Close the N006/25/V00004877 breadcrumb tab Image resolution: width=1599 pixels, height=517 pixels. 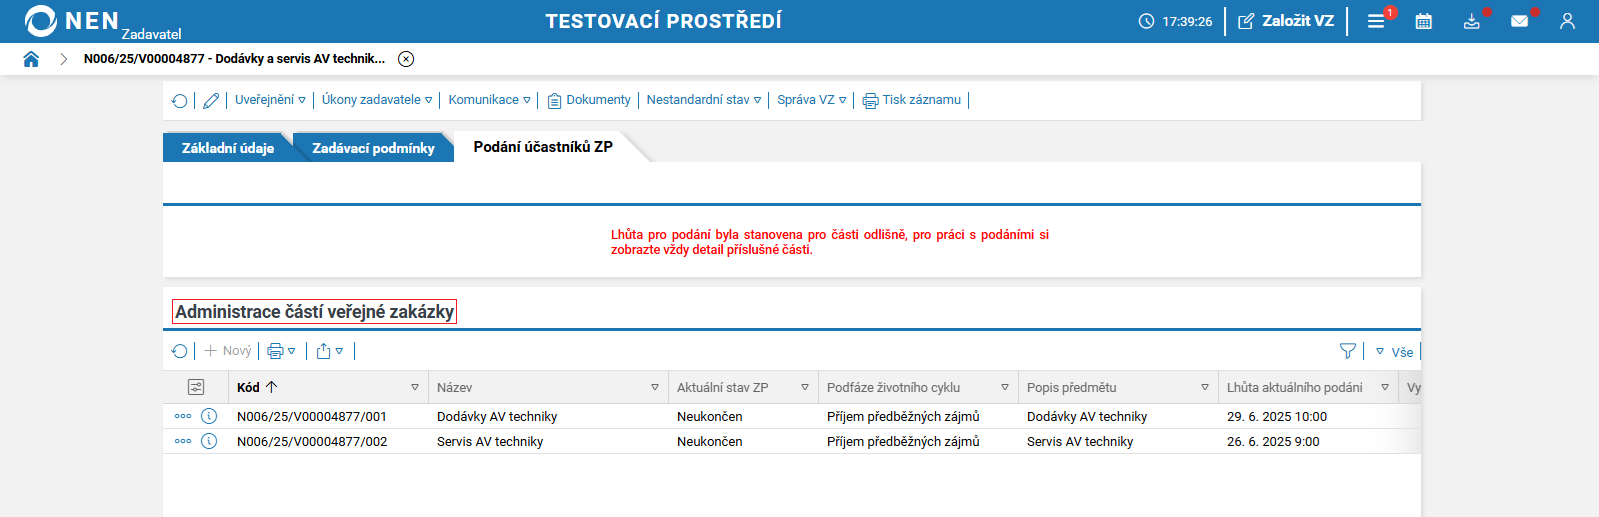point(406,59)
